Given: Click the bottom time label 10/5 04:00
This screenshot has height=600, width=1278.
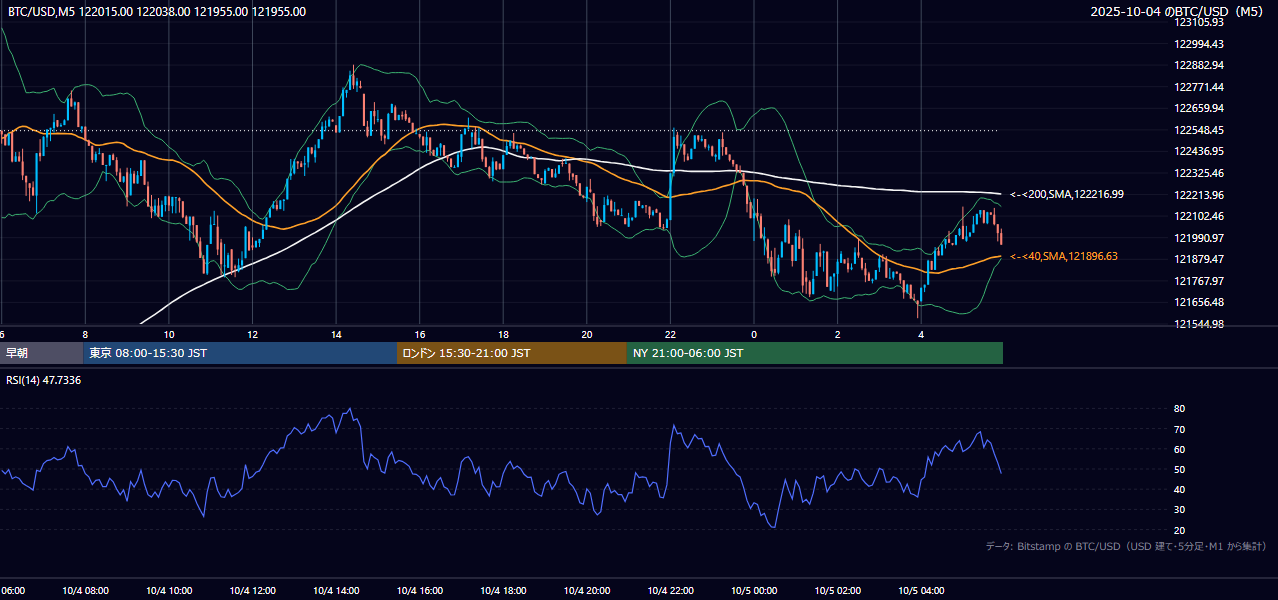Looking at the screenshot, I should (922, 591).
